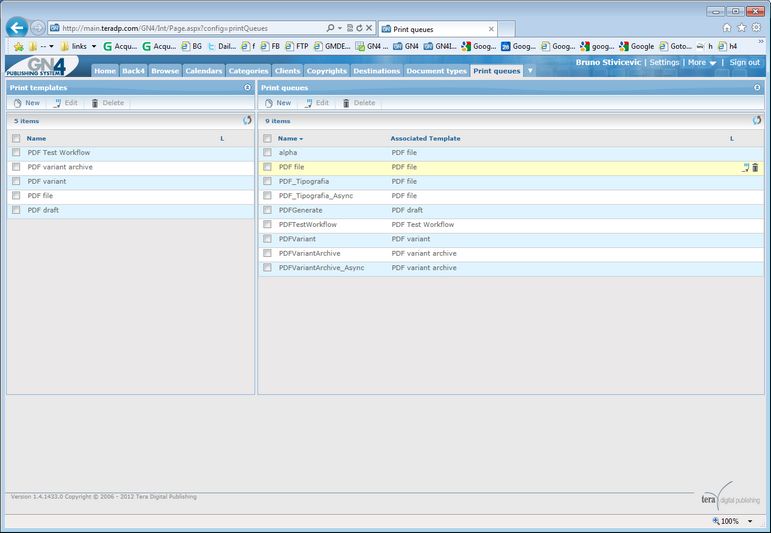Click the GN4 Publishing System logo
This screenshot has height=533, width=771.
coord(41,66)
